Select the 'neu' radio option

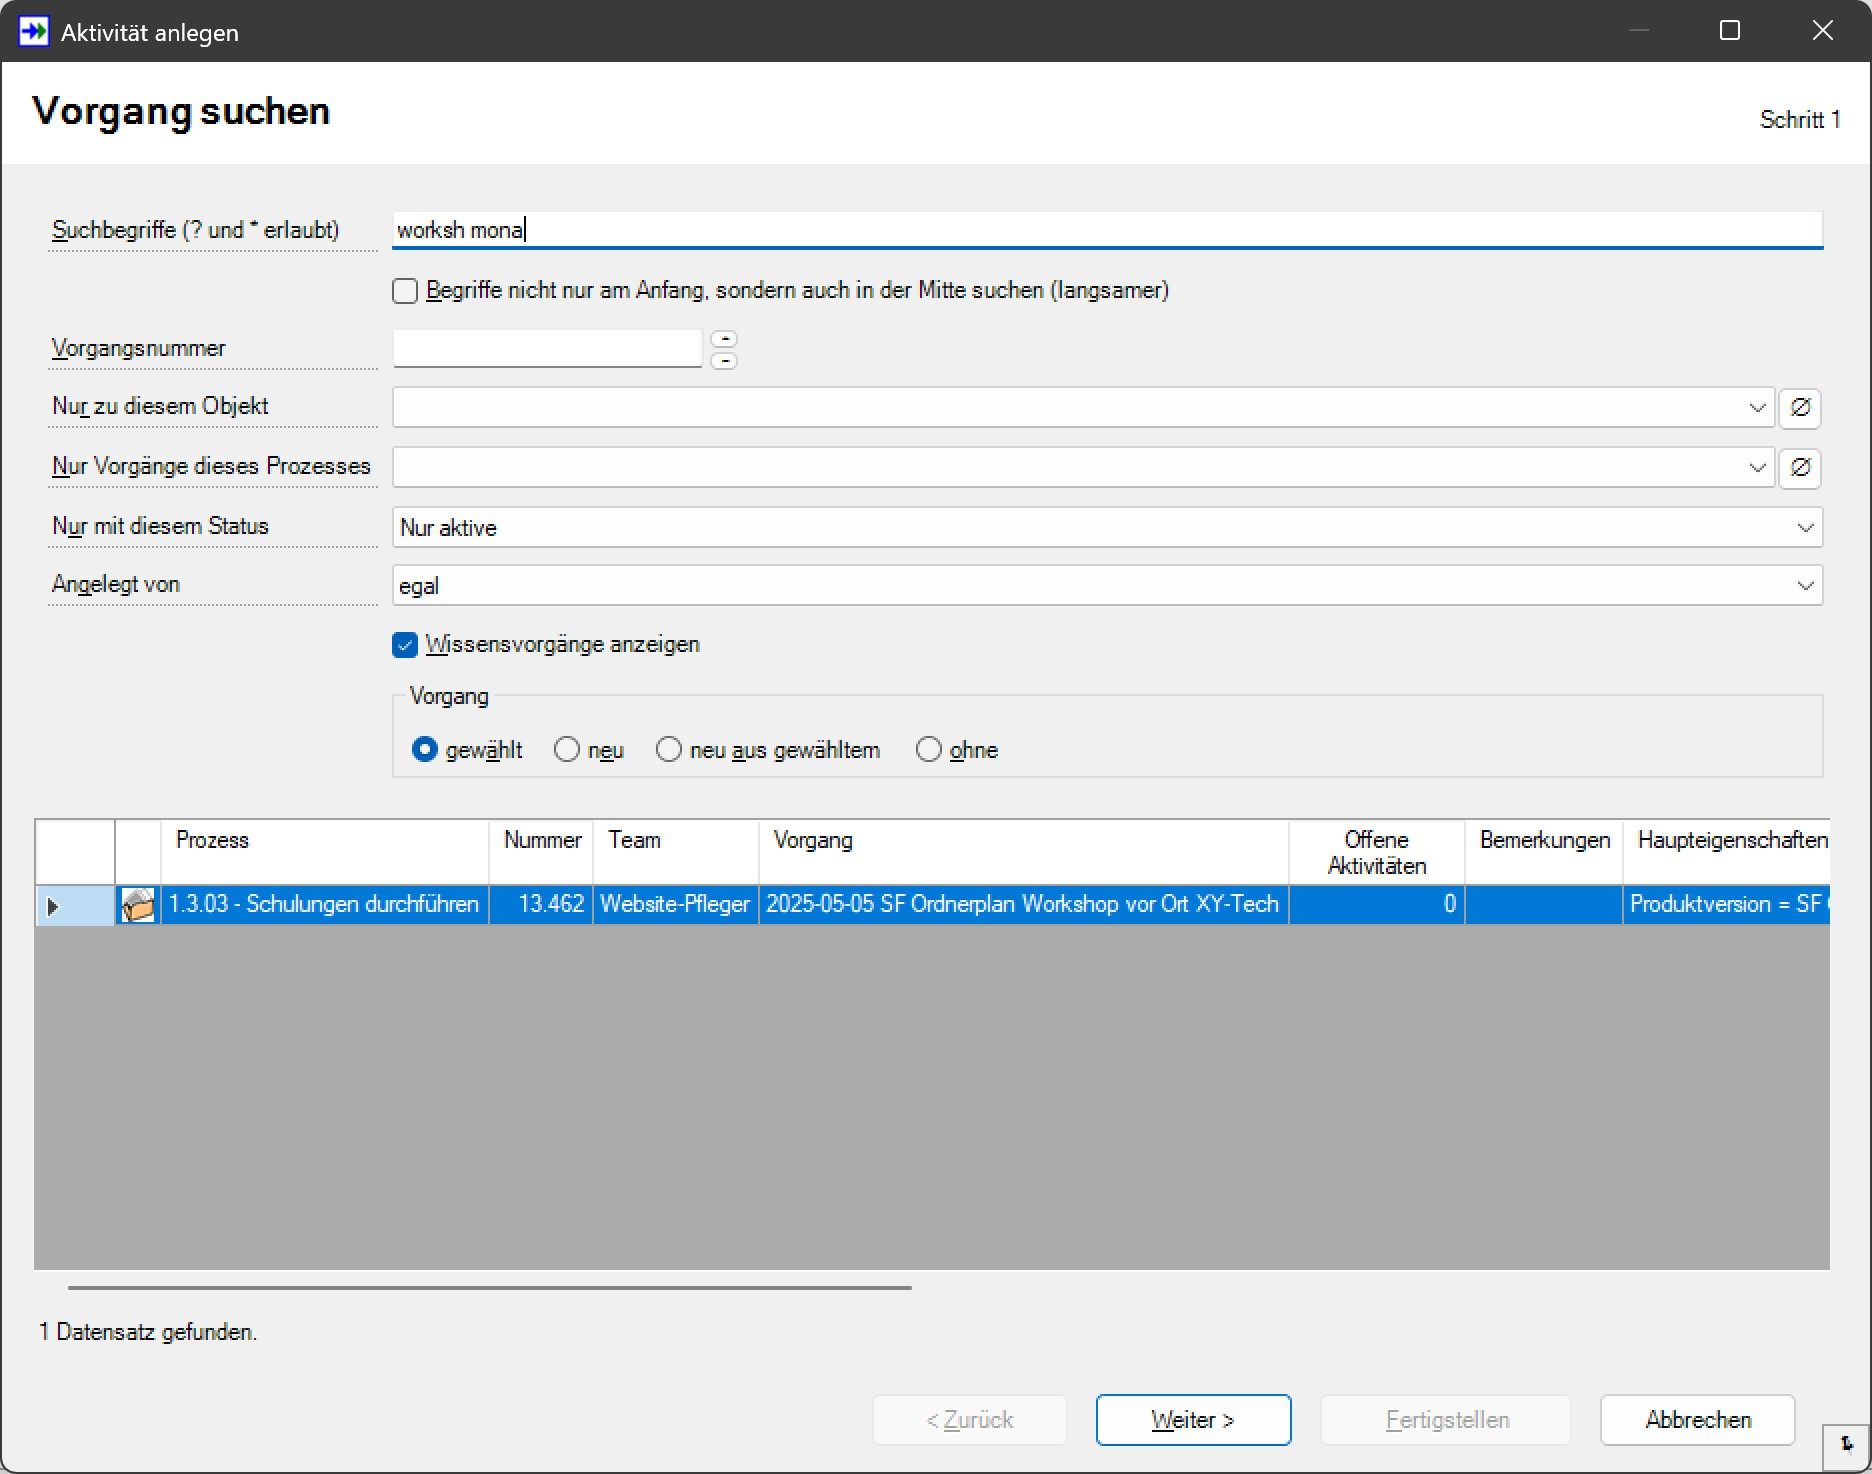(567, 749)
